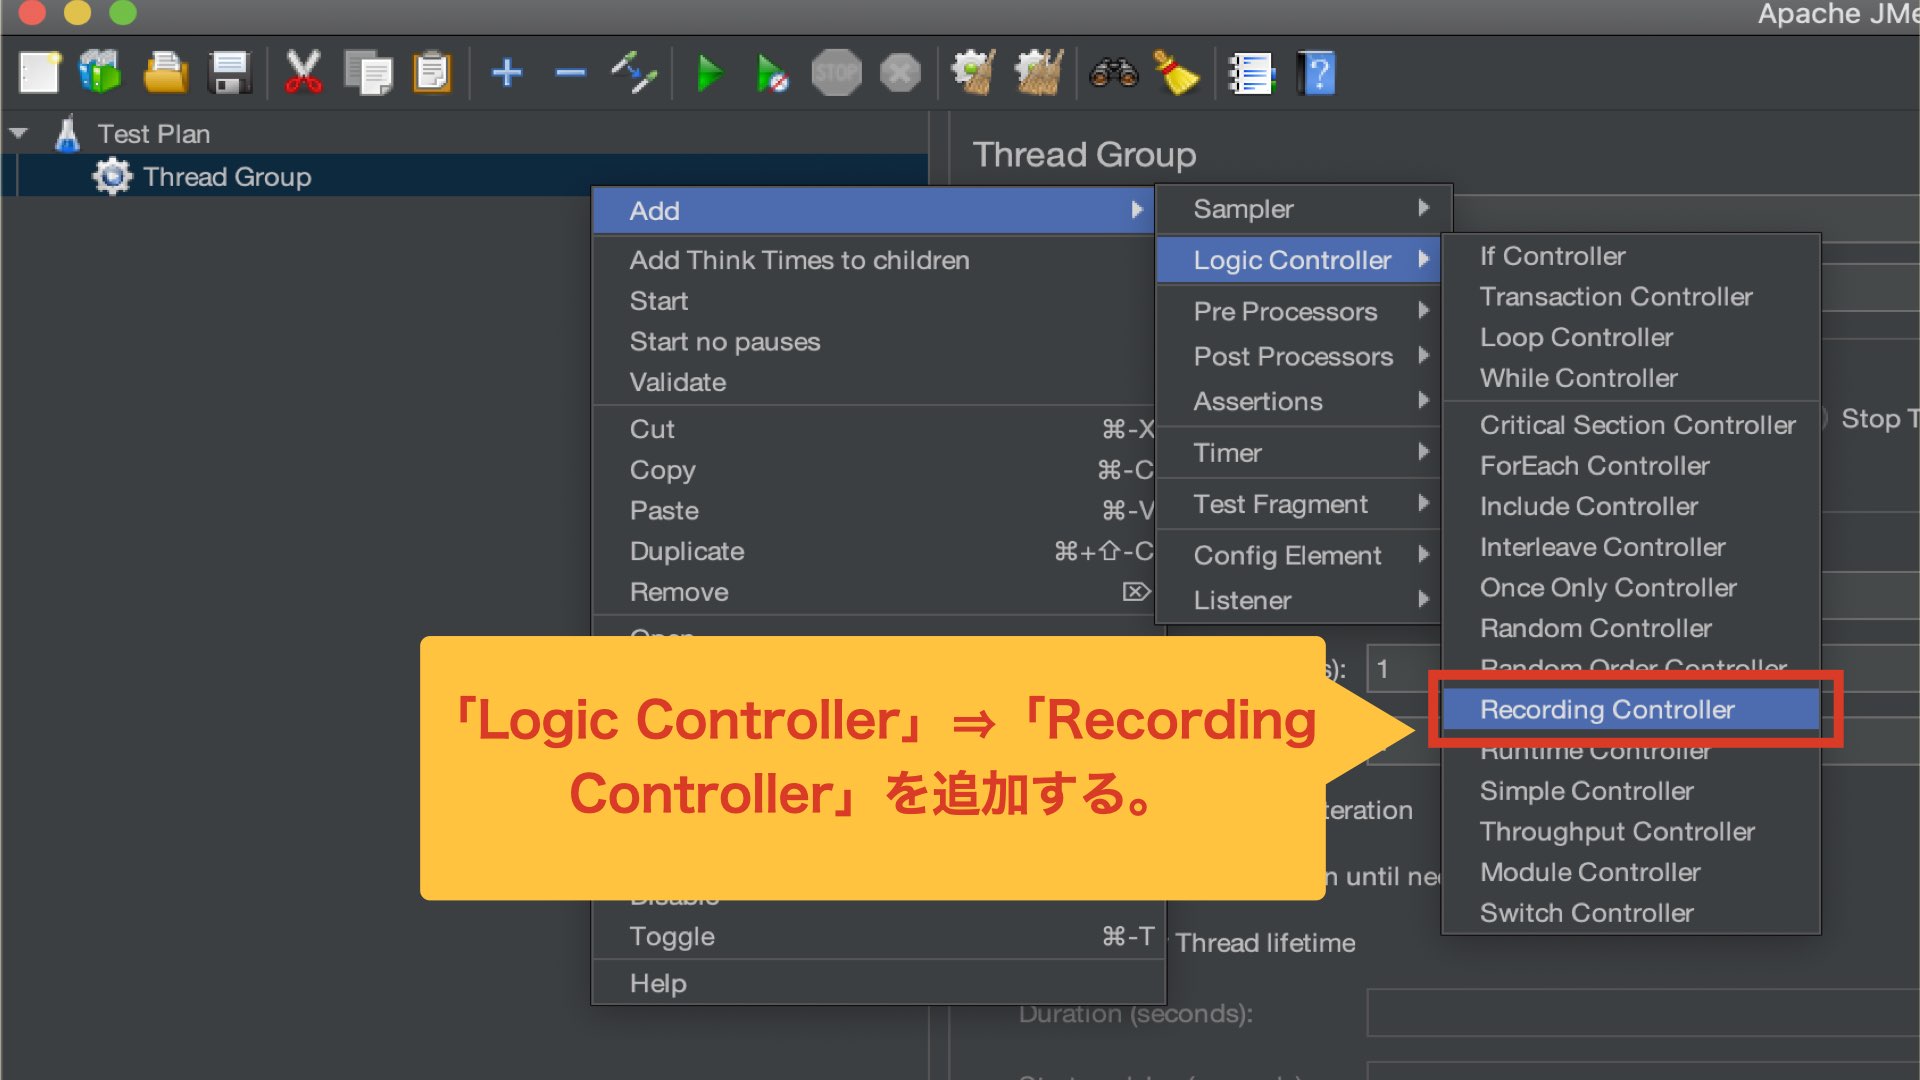The image size is (1920, 1080).
Task: Open search using the binoculars icon
Action: (1114, 71)
